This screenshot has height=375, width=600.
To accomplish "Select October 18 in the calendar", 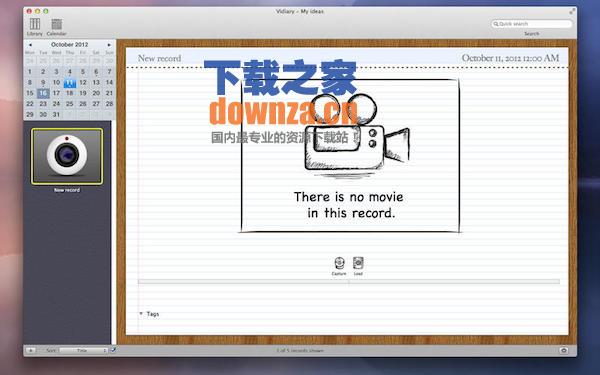I will pyautogui.click(x=70, y=93).
